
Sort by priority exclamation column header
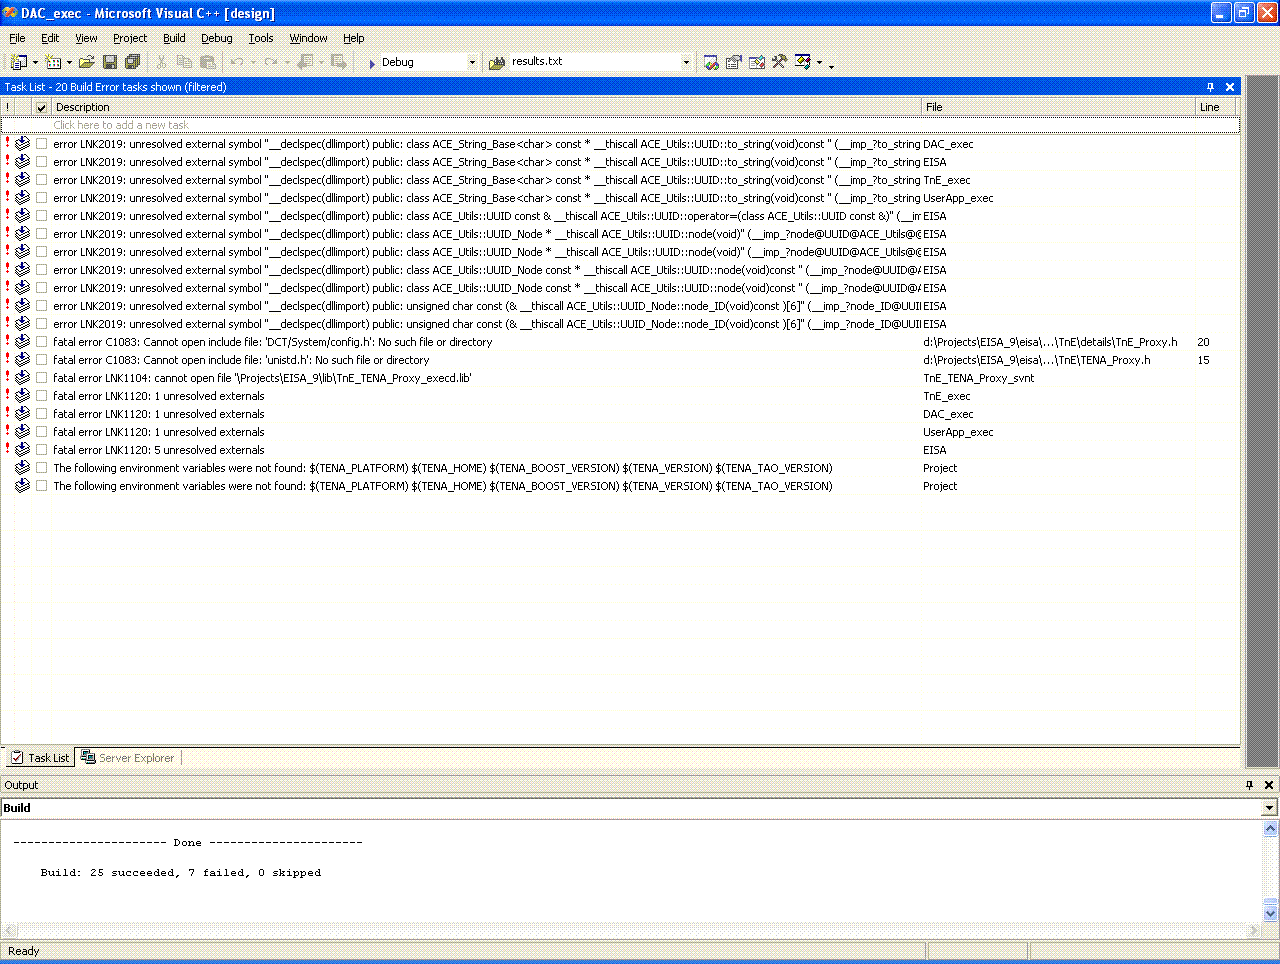[8, 107]
